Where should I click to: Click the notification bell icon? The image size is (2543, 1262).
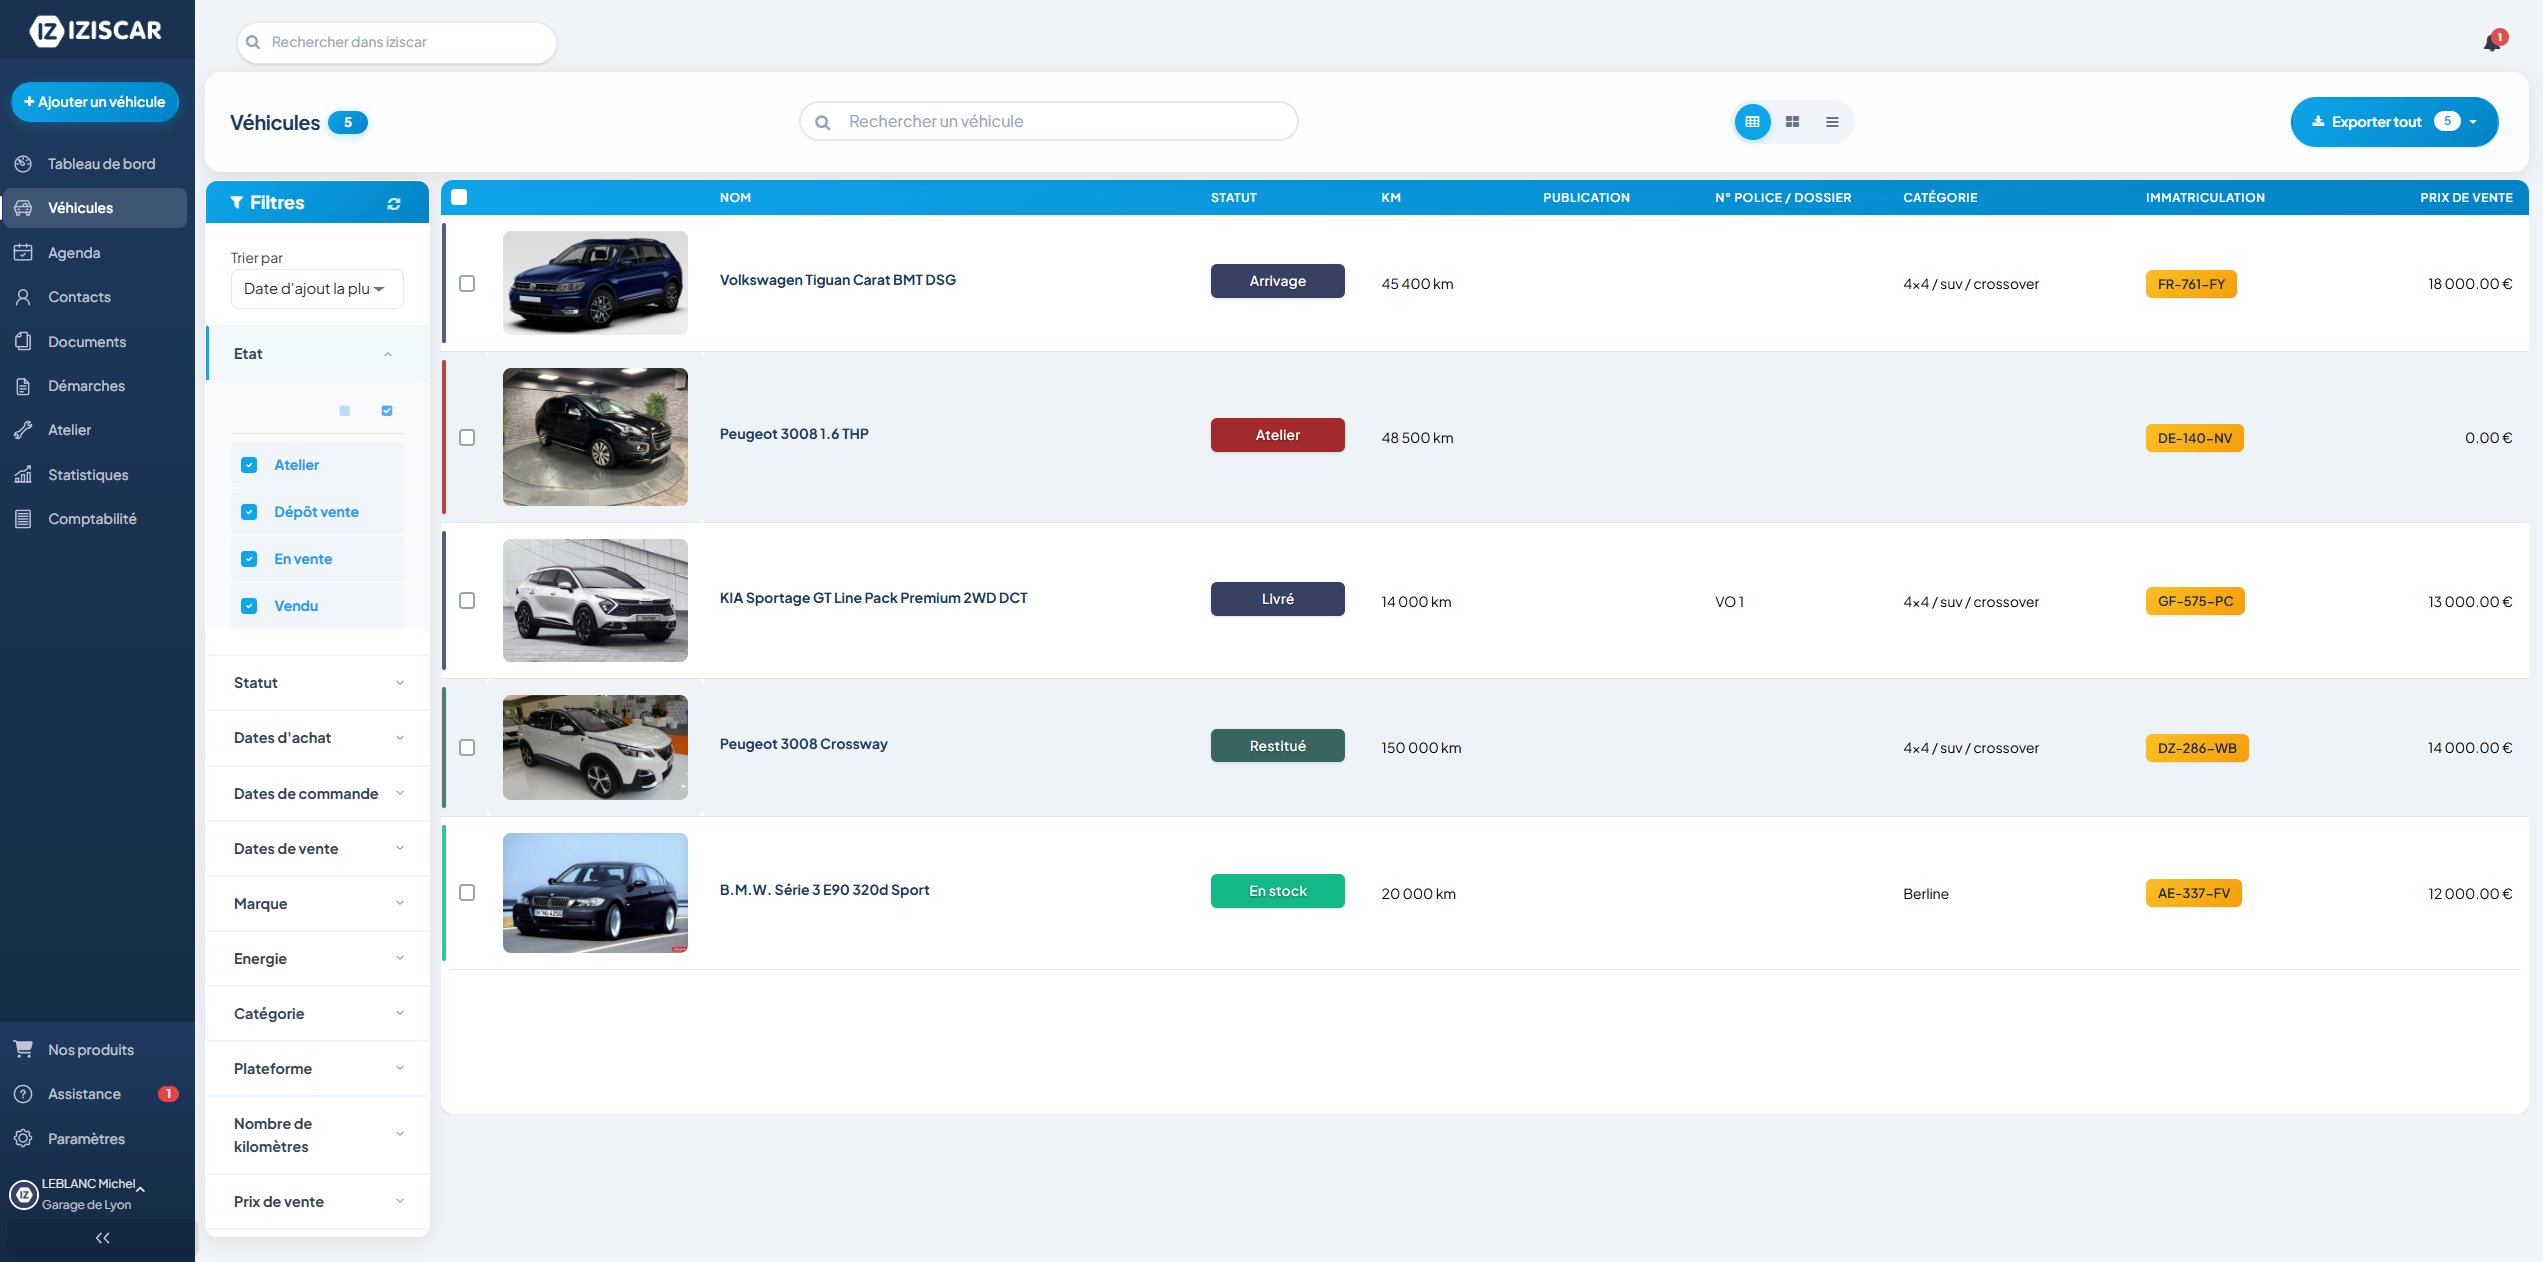point(2492,43)
